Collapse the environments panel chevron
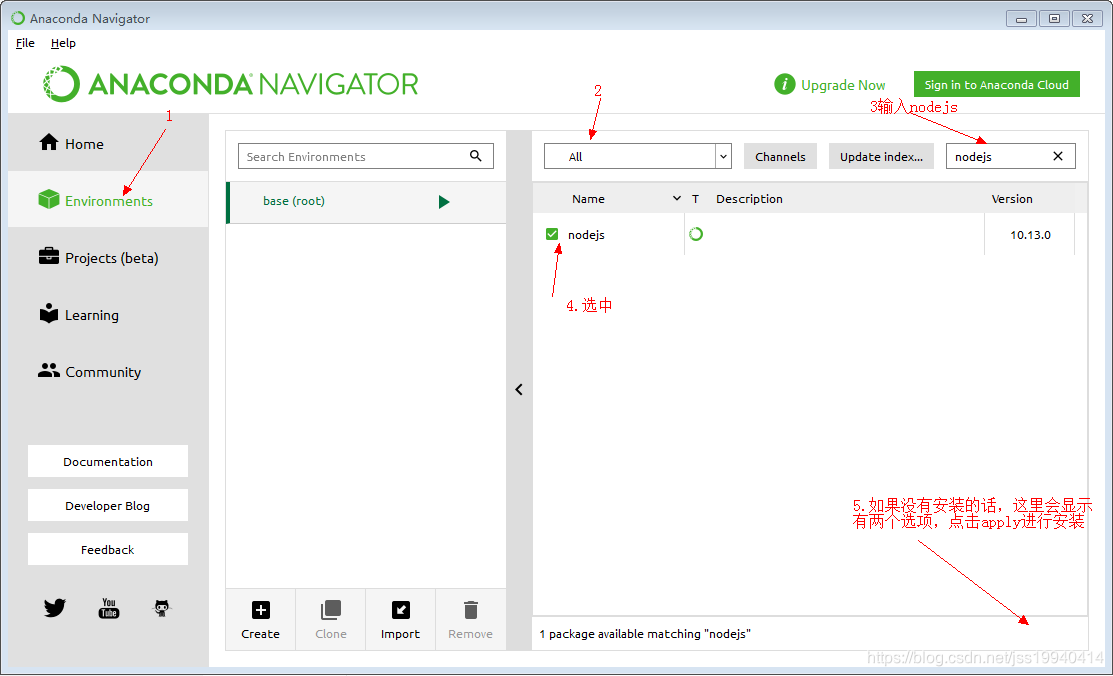This screenshot has height=676, width=1113. (519, 389)
